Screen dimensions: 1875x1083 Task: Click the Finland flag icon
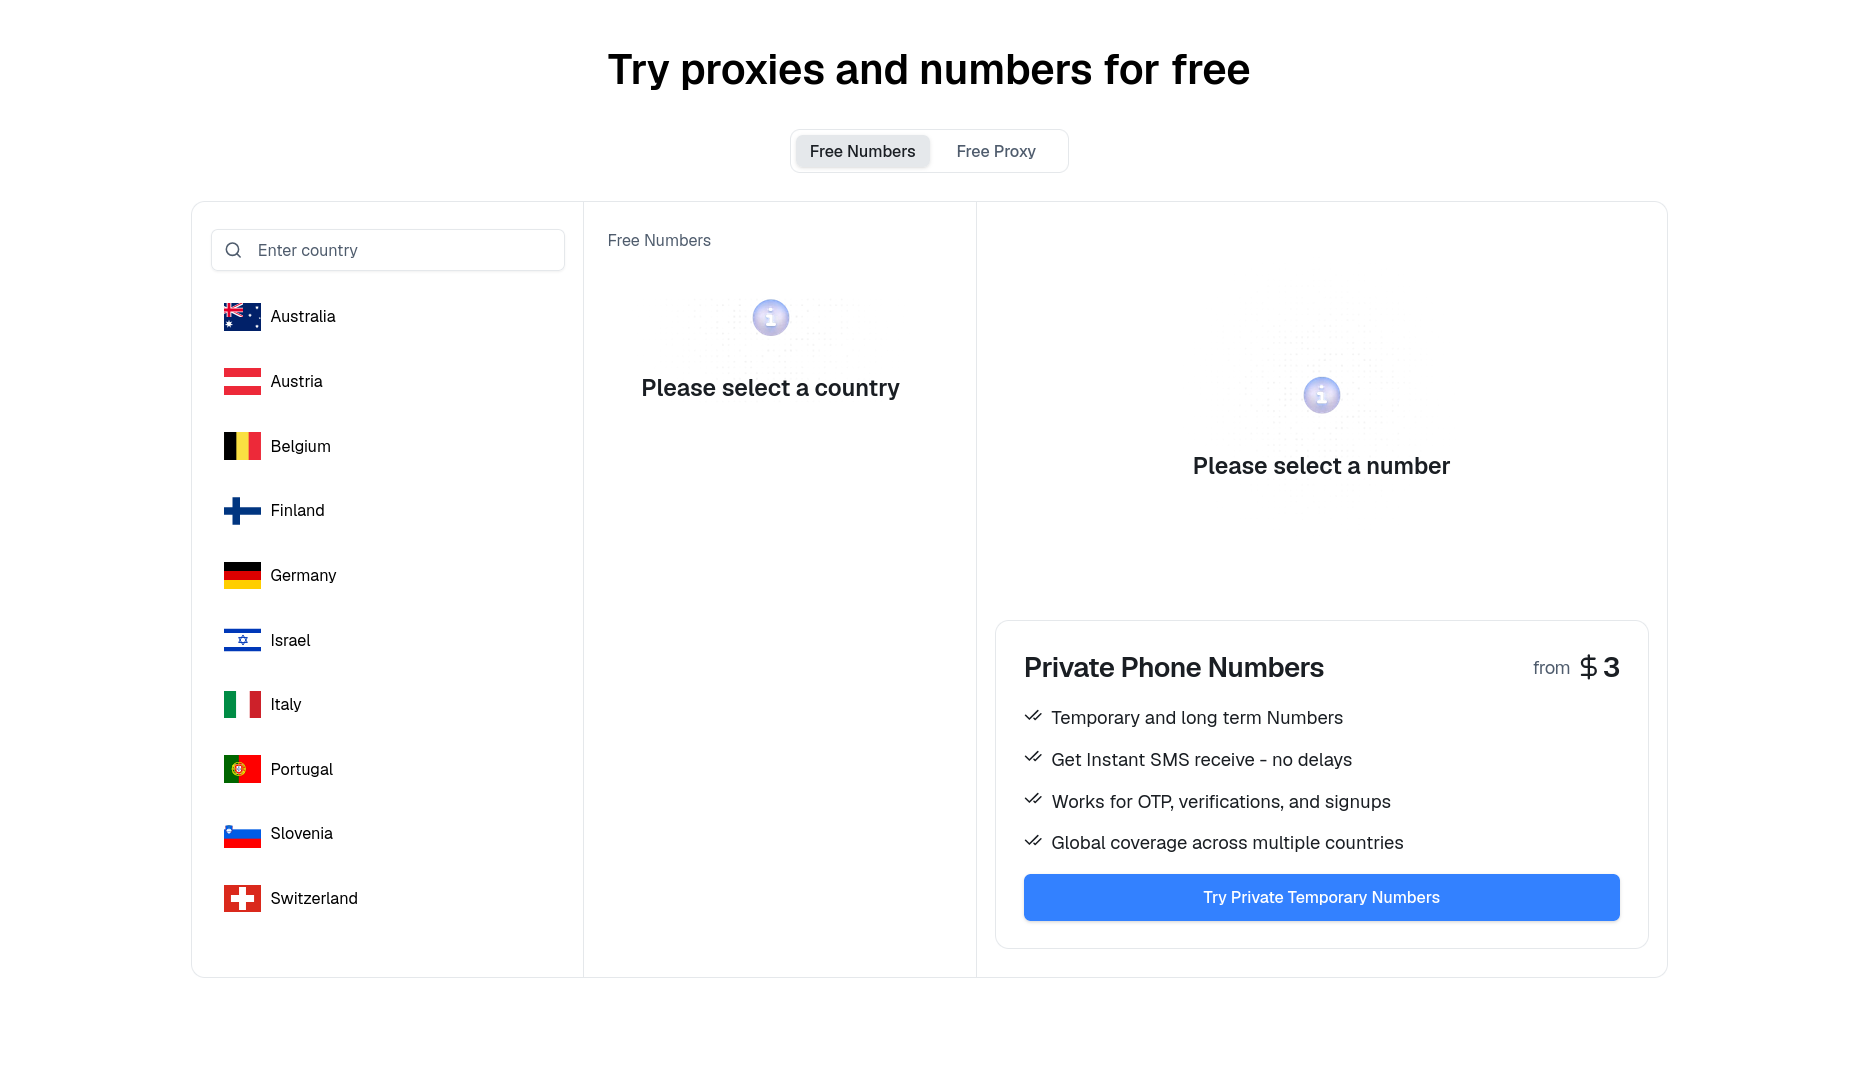[x=242, y=511]
